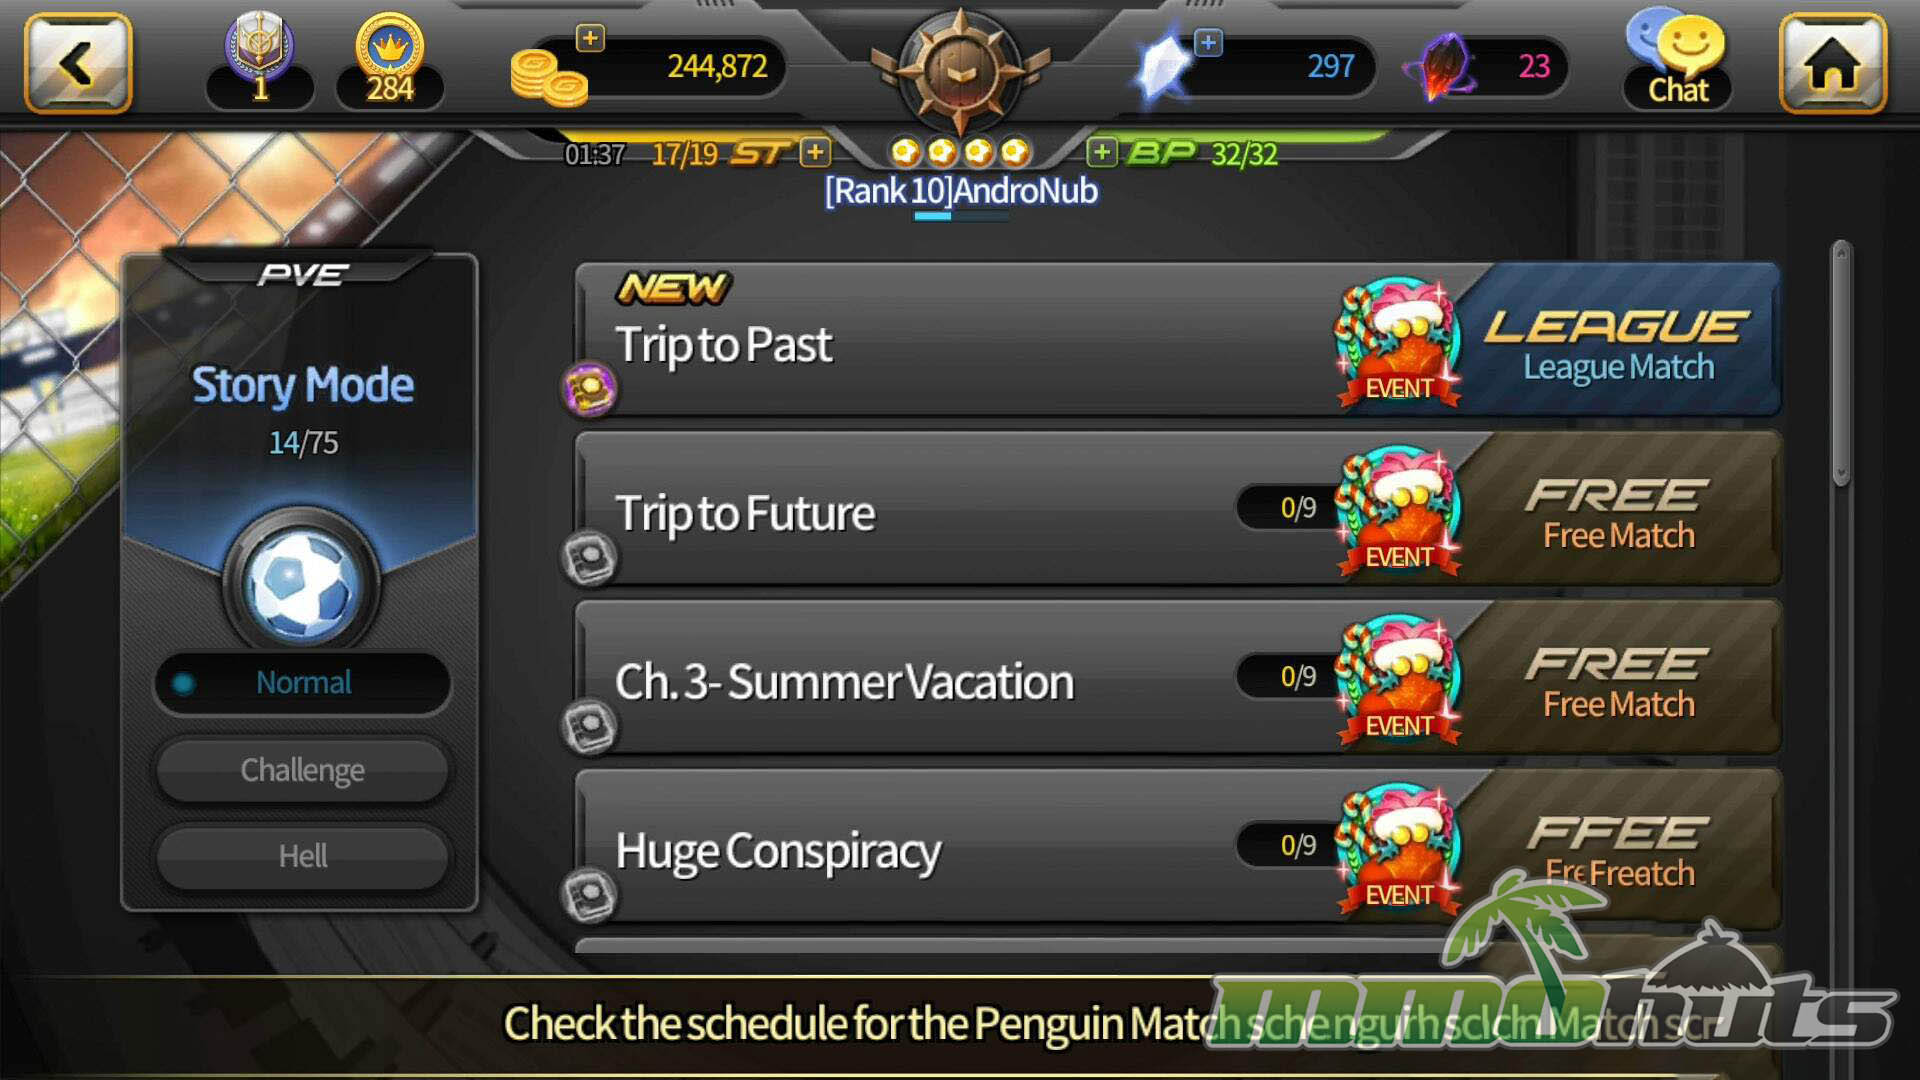Select Hell difficulty
The width and height of the screenshot is (1920, 1080).
pos(303,856)
